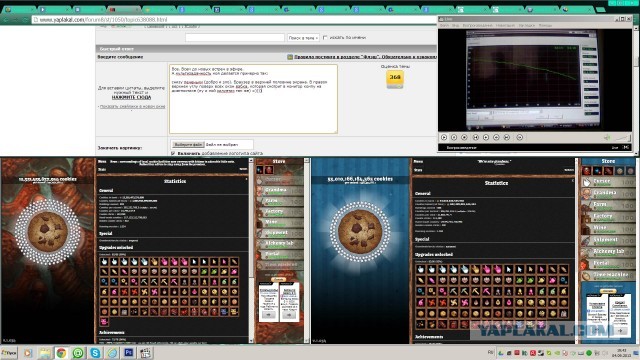The width and height of the screenshot is (640, 360).
Task: Close the Statistics panel in the right game
Action: (x=572, y=180)
